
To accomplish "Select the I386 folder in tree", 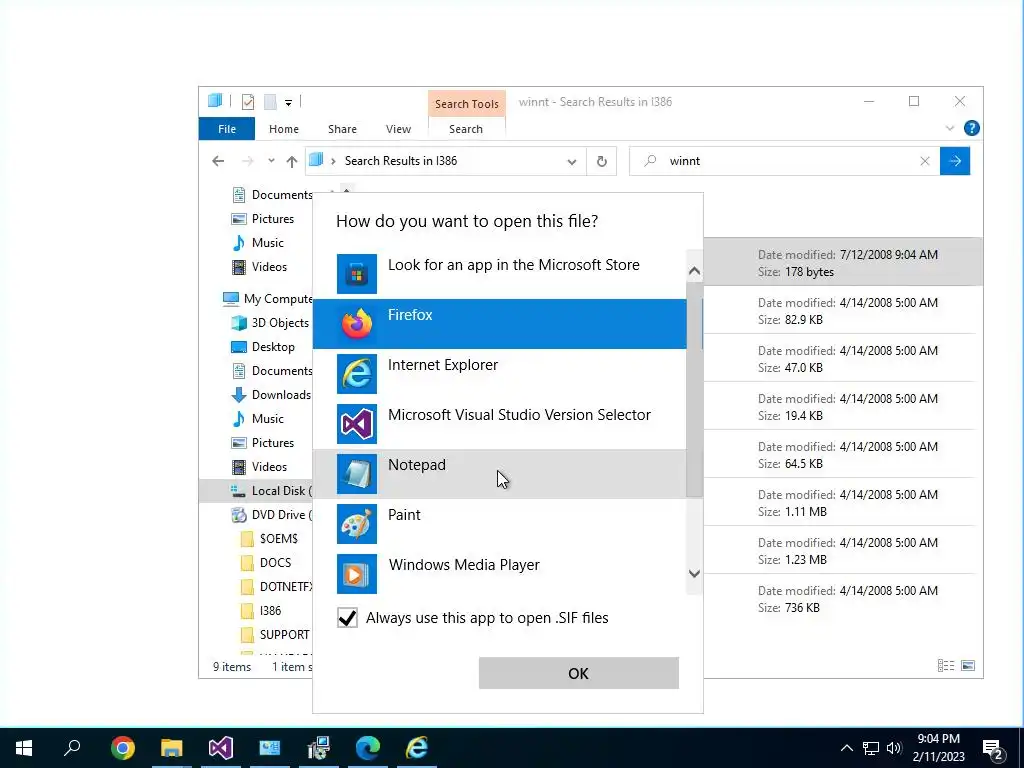I will [270, 611].
